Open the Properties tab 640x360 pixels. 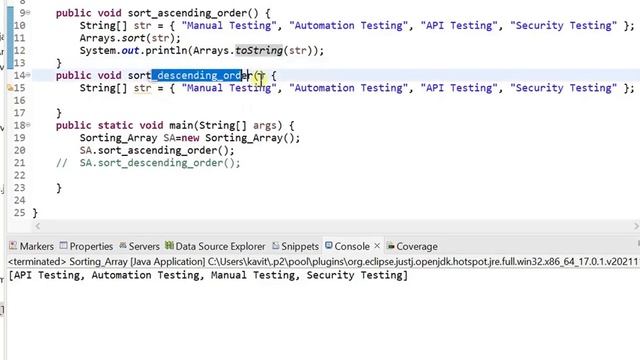tap(86, 246)
